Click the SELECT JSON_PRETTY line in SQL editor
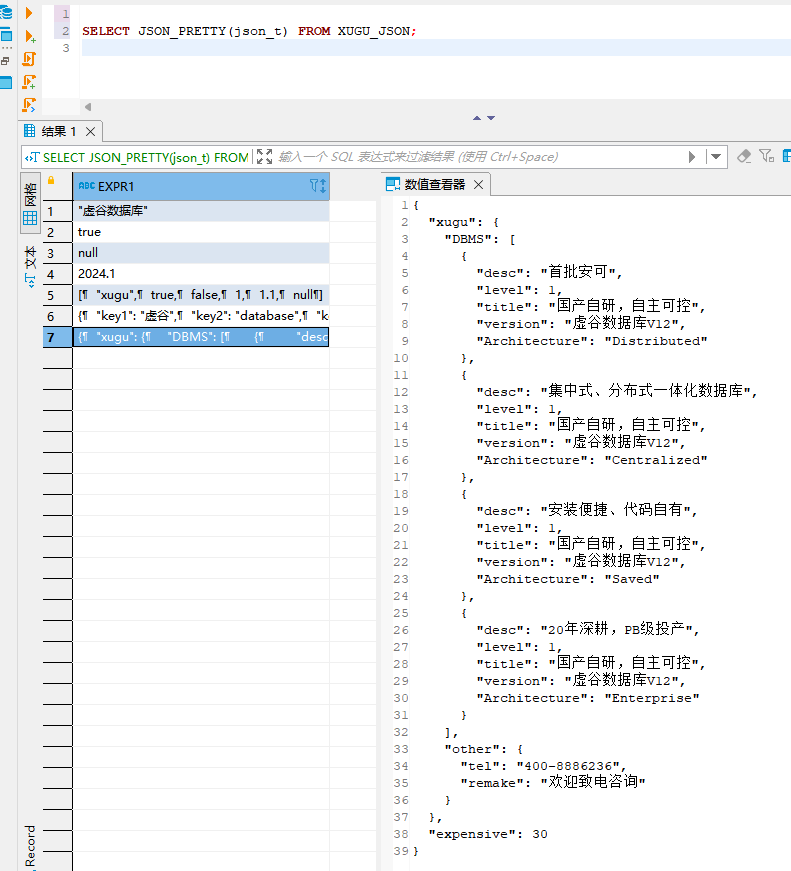 click(x=249, y=31)
